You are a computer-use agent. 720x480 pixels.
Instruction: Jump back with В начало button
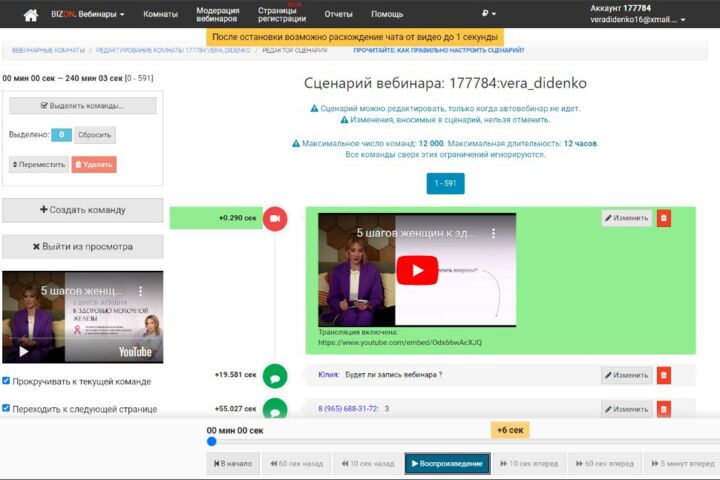[x=233, y=463]
